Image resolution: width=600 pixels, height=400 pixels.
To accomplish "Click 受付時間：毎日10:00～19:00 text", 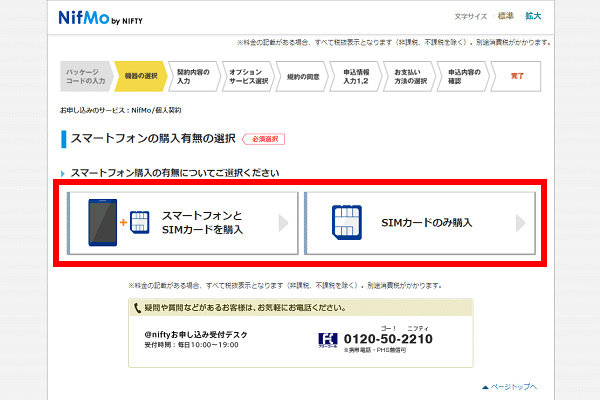I will (x=191, y=345).
